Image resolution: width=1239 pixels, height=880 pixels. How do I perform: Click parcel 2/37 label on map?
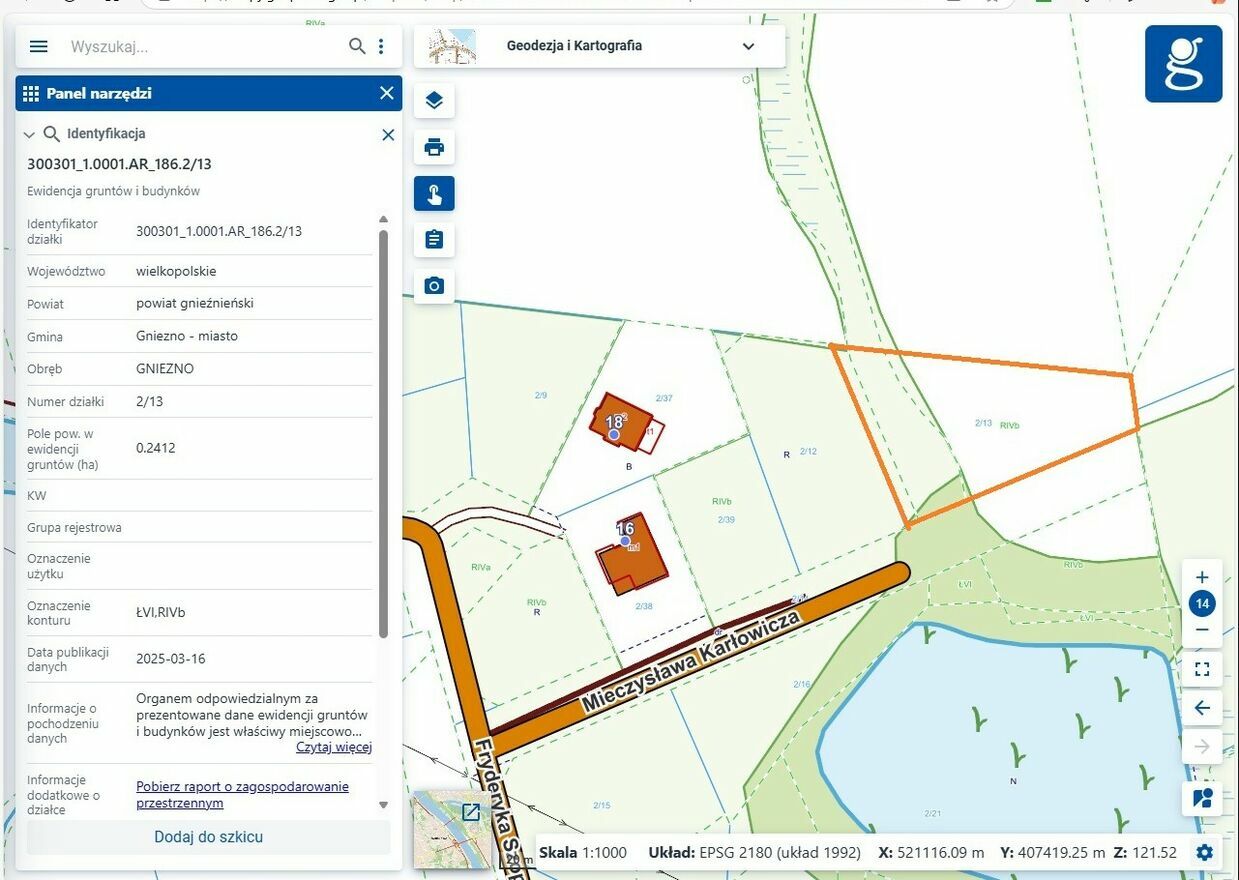pos(664,398)
